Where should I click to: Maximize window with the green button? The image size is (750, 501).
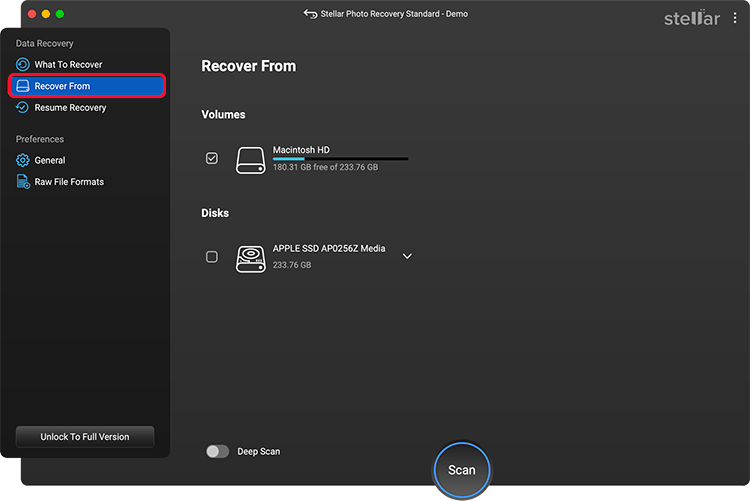coord(60,14)
